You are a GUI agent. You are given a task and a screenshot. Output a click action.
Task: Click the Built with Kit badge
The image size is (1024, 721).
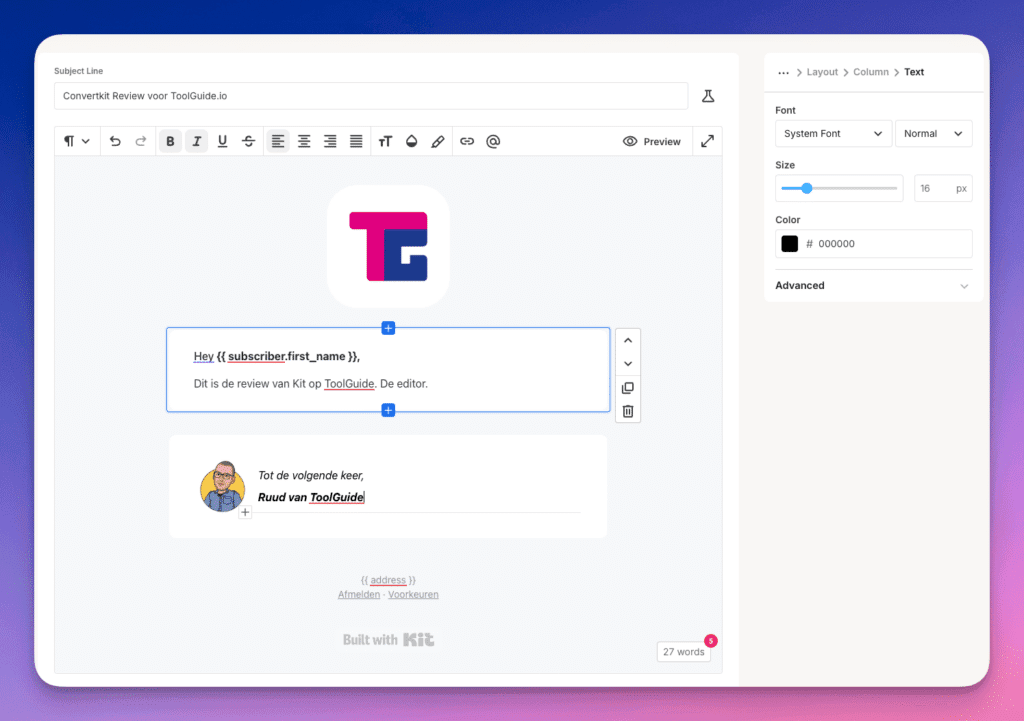pos(388,639)
